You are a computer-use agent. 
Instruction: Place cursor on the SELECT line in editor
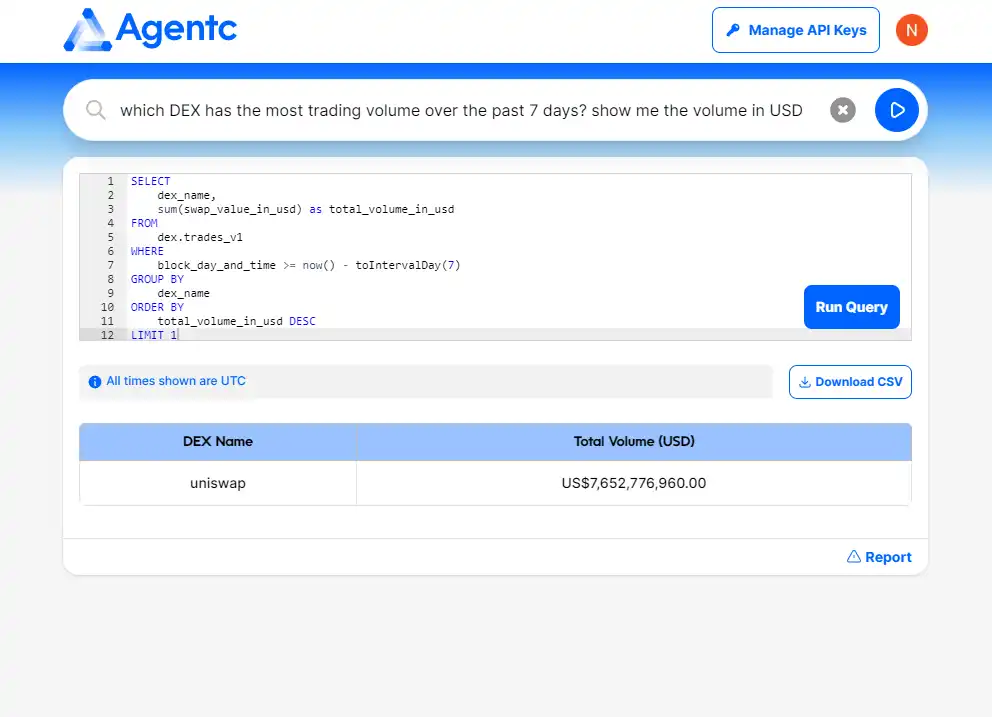tap(151, 181)
